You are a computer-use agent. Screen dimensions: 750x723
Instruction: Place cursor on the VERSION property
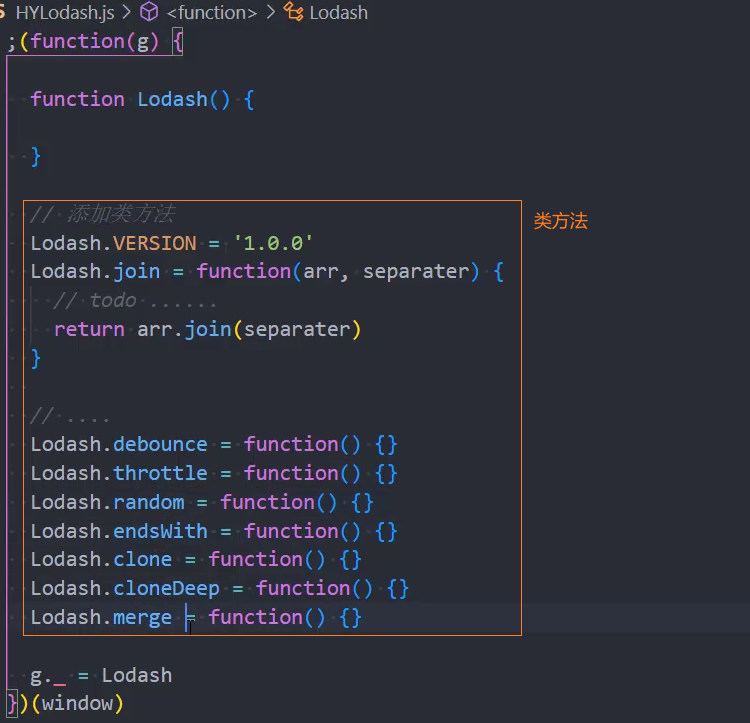pos(155,243)
